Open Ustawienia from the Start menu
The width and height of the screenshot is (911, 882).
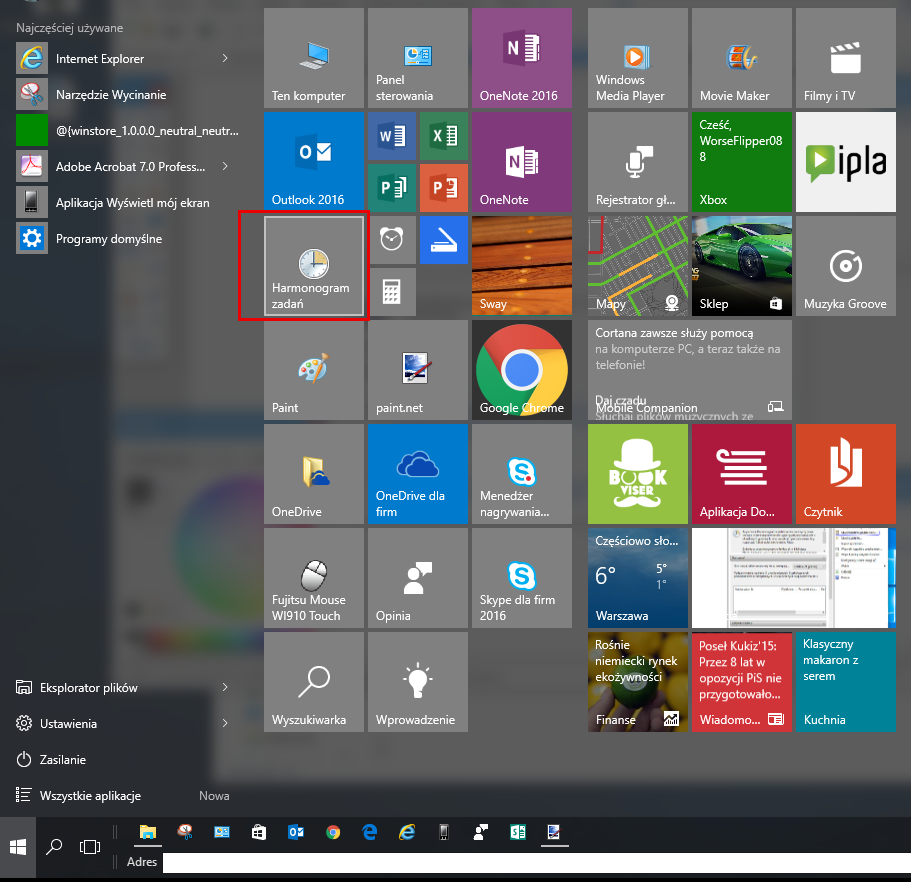68,724
